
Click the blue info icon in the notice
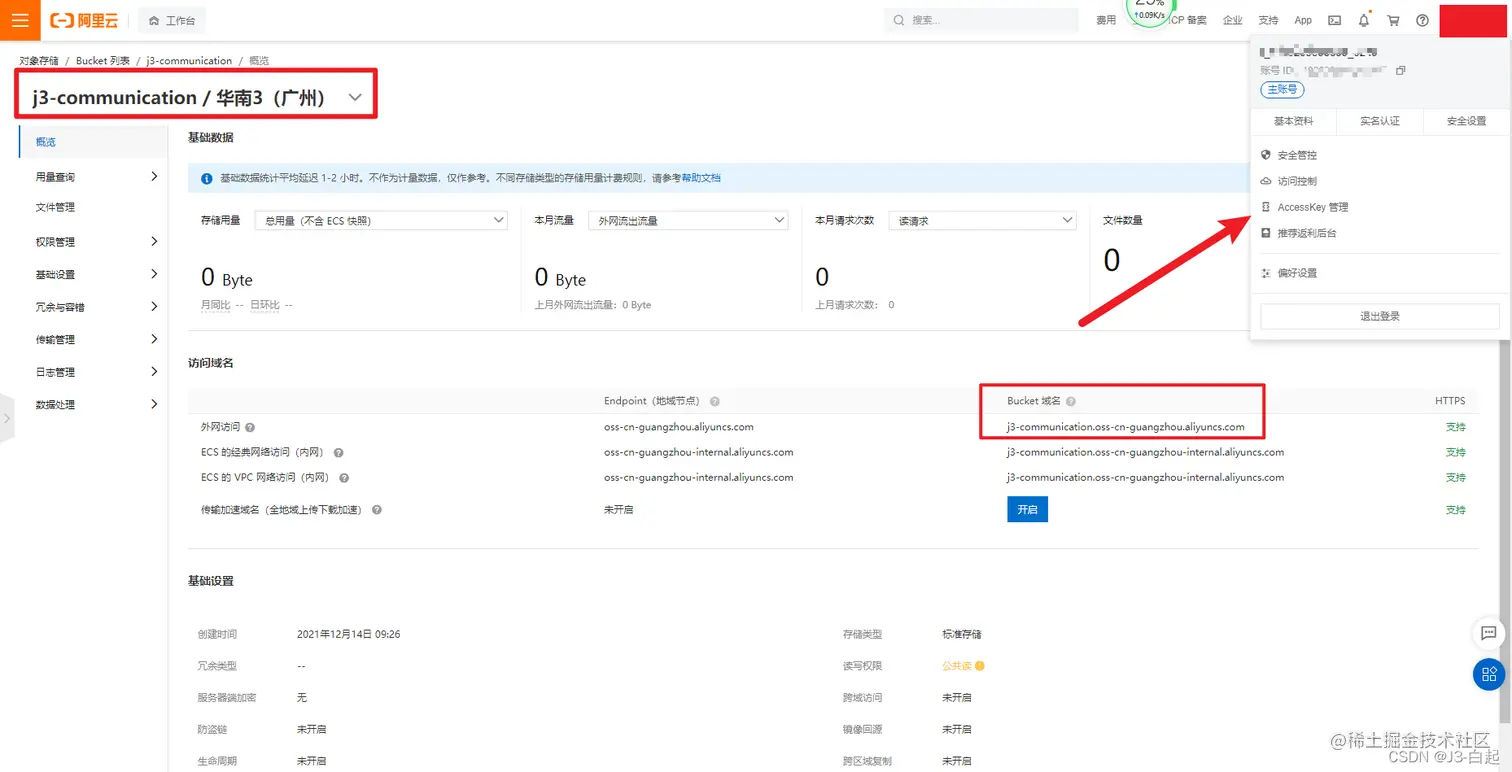[x=207, y=178]
